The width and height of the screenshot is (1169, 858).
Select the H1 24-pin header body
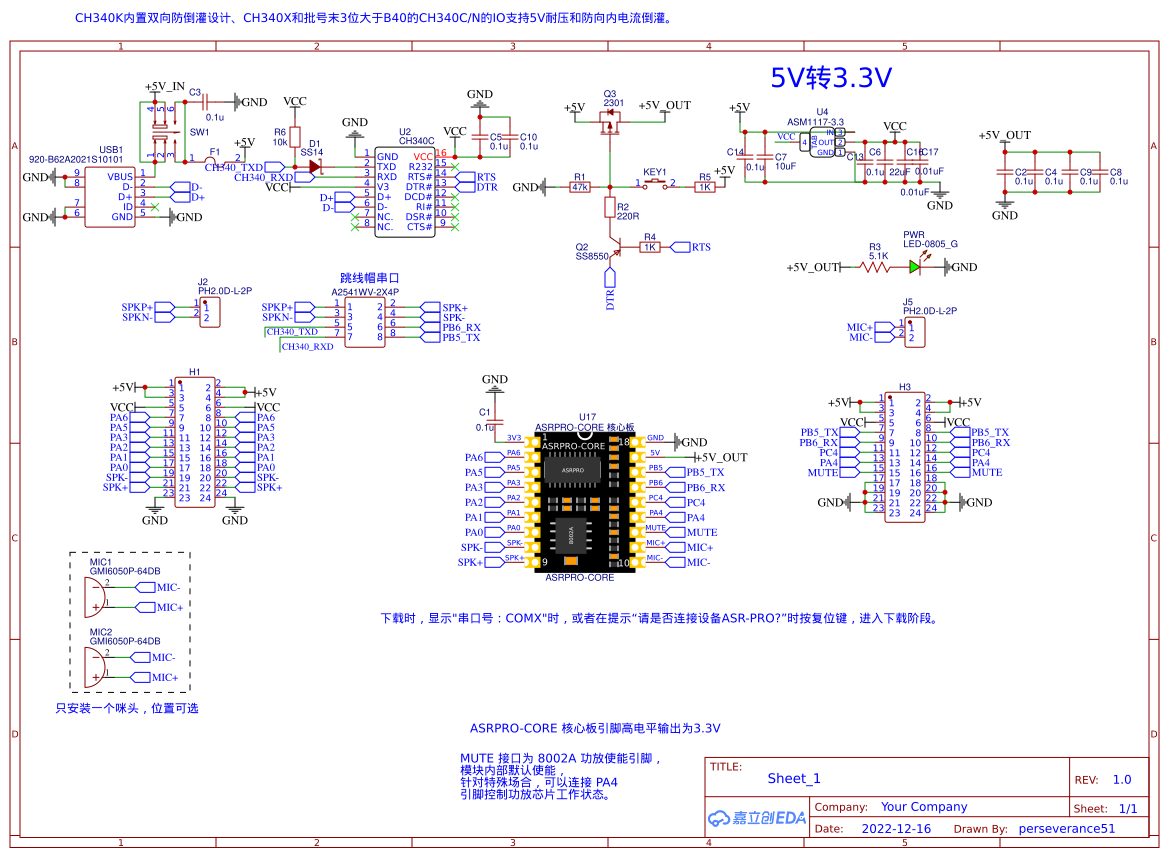pyautogui.click(x=195, y=443)
